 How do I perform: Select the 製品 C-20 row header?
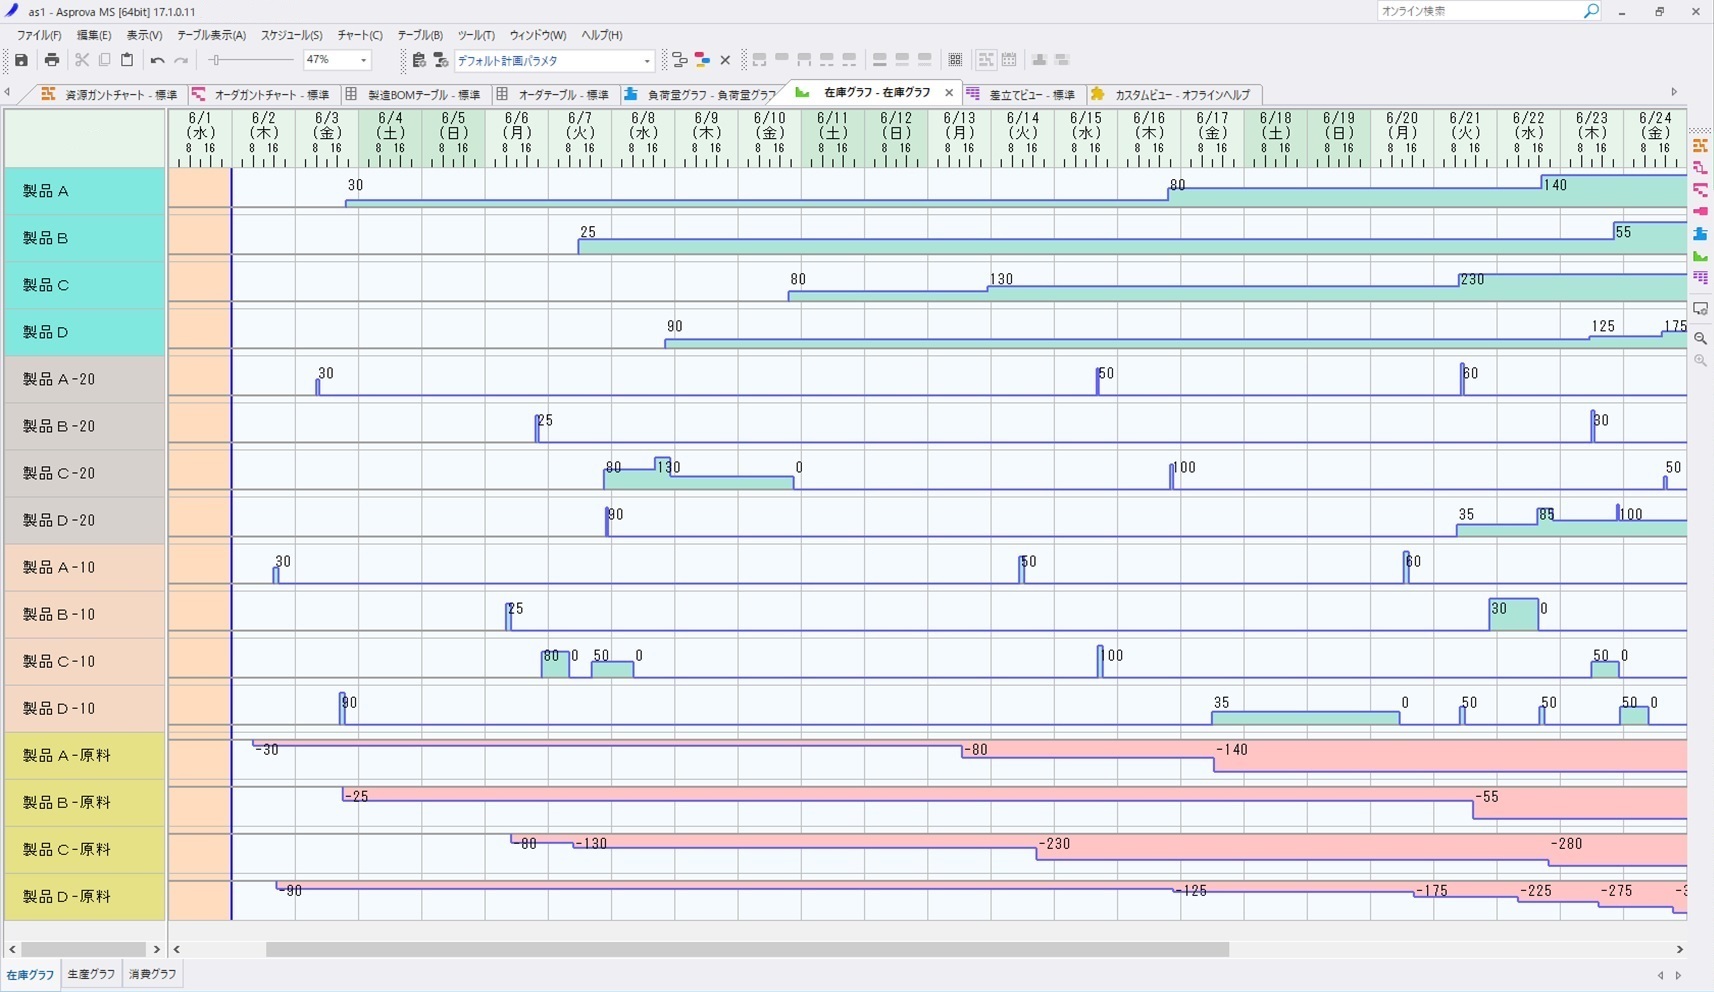(84, 473)
